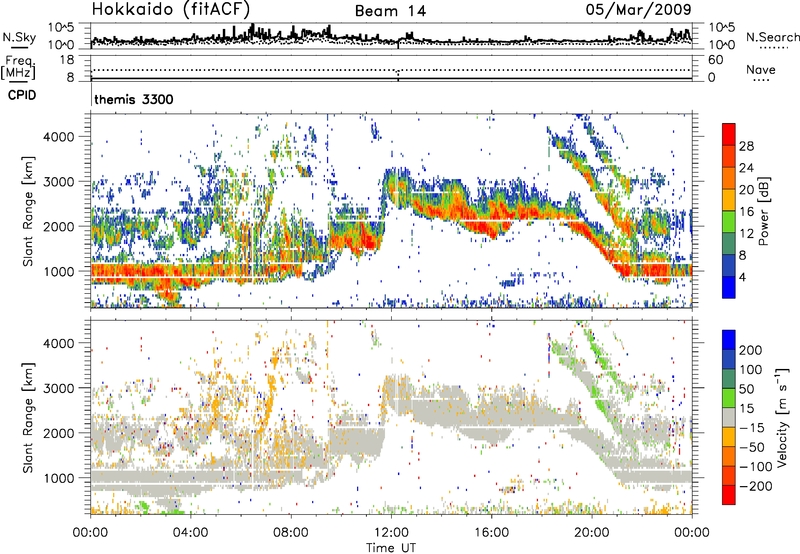The image size is (800, 554).
Task: Click the '-200' velocity colorbar tick label
Action: click(756, 486)
